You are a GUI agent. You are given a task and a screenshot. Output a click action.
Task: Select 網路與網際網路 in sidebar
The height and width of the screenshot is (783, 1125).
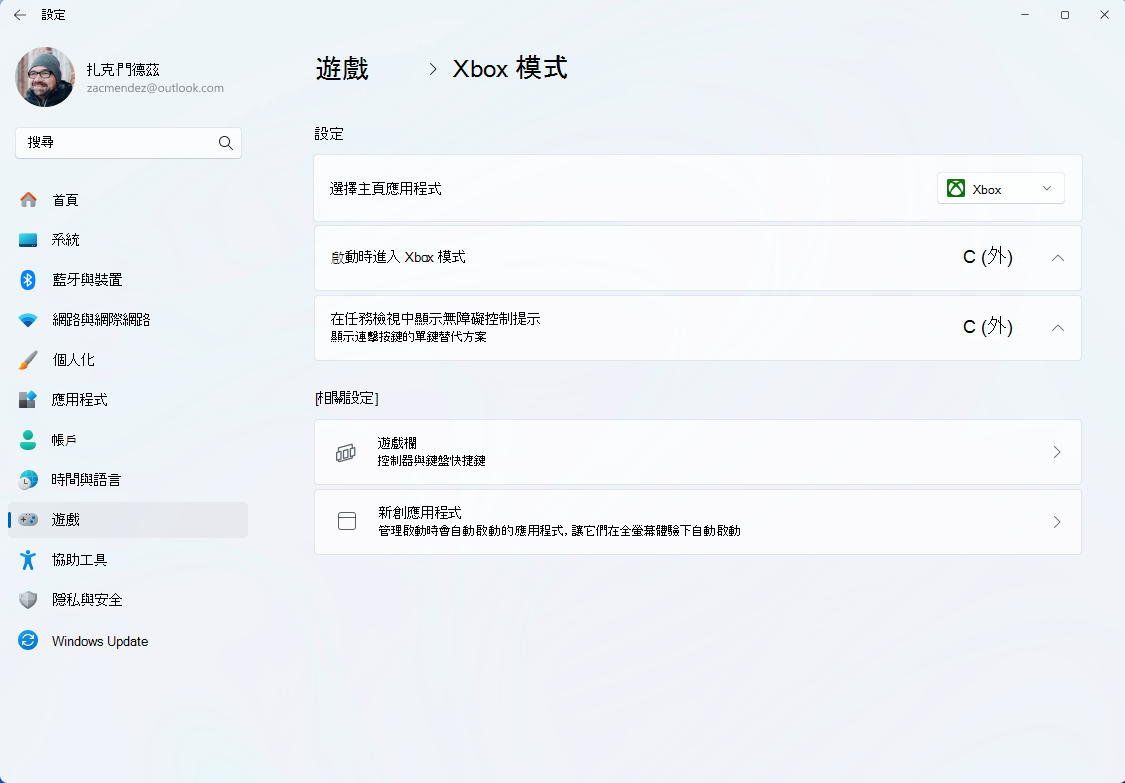tap(128, 320)
